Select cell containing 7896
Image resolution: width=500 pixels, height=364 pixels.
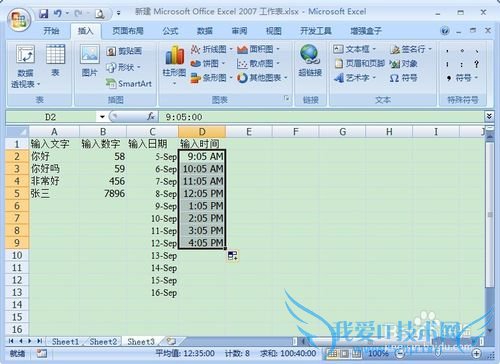pos(103,194)
